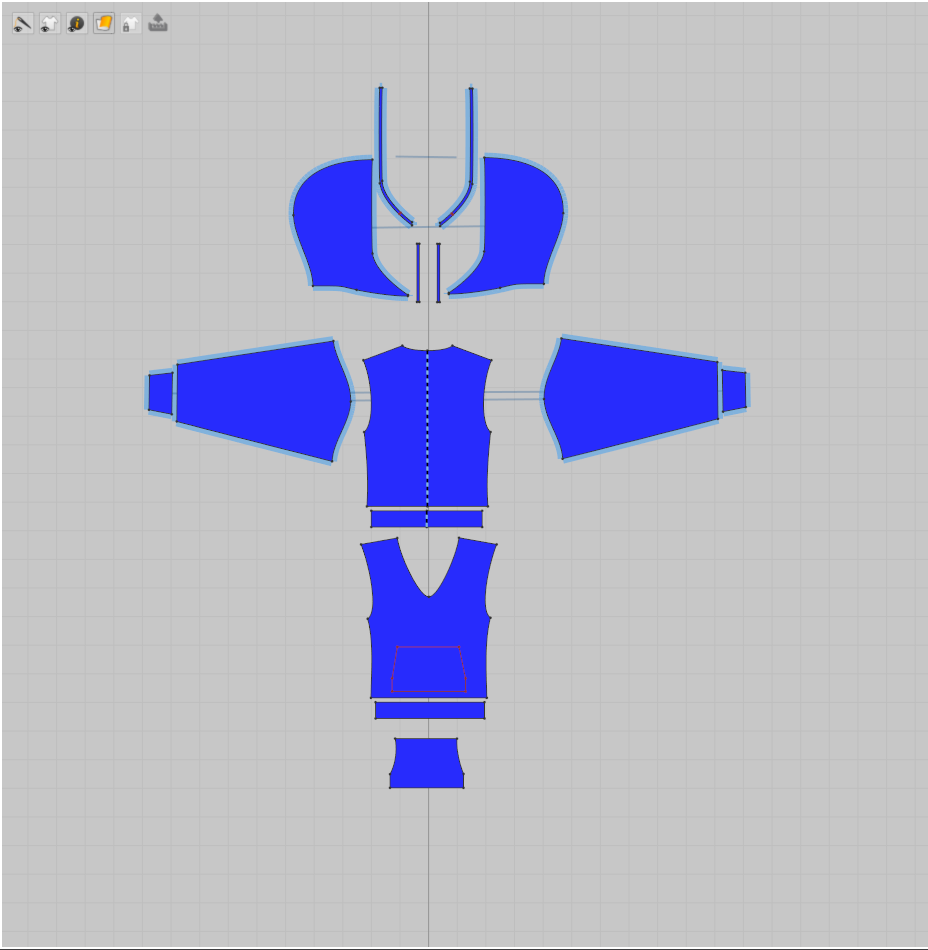Toggle the show seam lines (needle) icon
928x950 pixels.
pyautogui.click(x=22, y=24)
